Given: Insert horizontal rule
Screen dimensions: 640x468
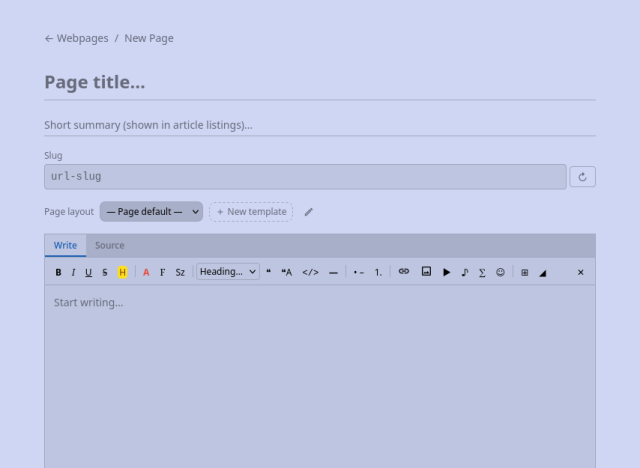Looking at the screenshot, I should pyautogui.click(x=333, y=272).
